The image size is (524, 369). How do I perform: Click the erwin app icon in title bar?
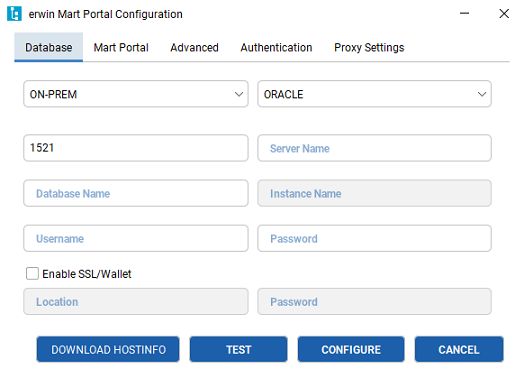(14, 14)
